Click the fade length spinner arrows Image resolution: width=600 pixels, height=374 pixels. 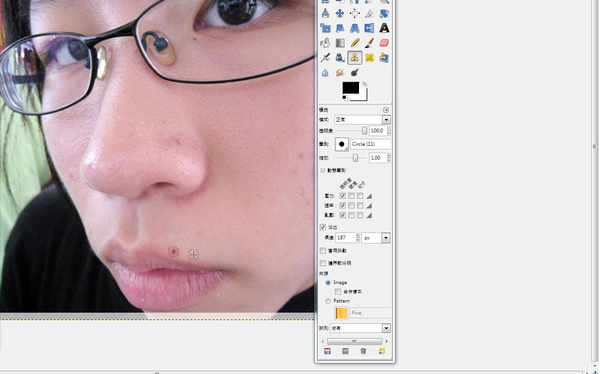click(x=358, y=238)
